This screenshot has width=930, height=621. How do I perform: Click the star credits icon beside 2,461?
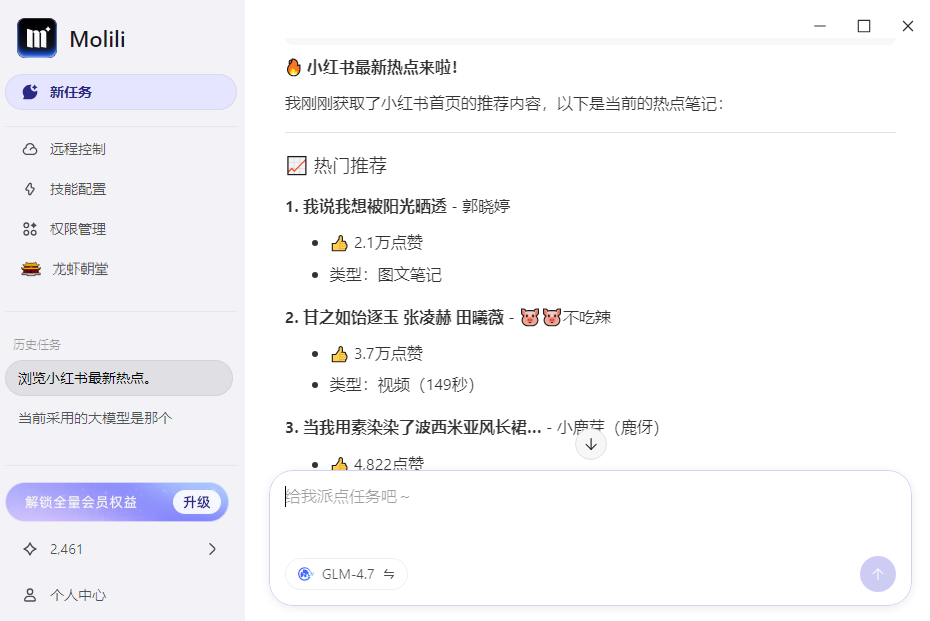pos(30,549)
